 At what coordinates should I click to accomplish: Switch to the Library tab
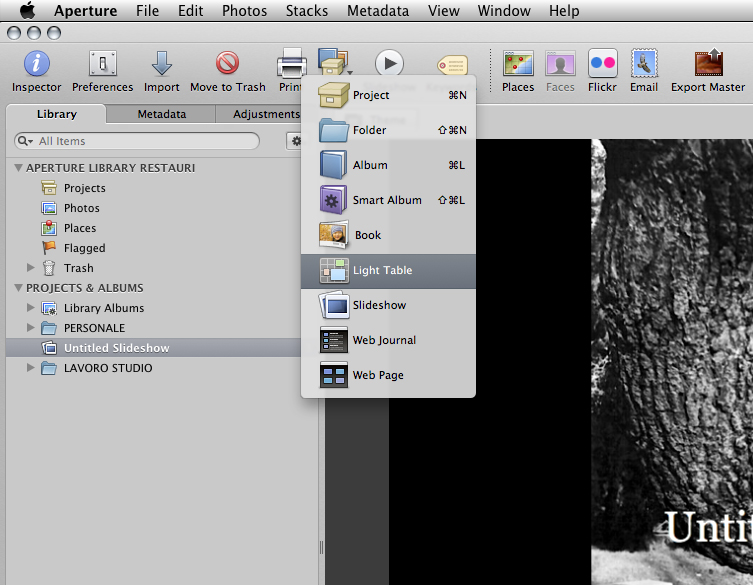[x=57, y=114]
